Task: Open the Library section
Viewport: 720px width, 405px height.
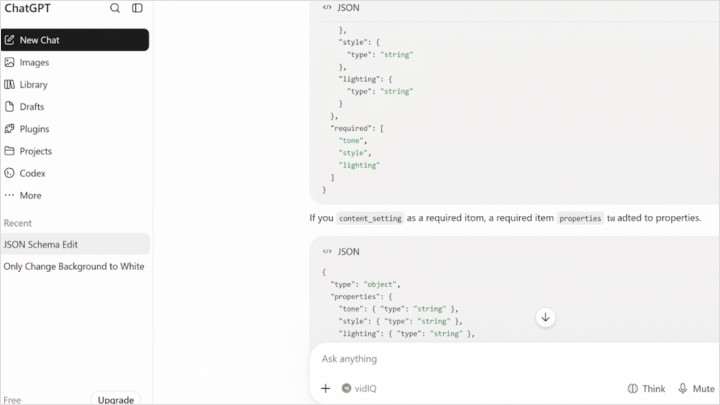Action: [75, 84]
